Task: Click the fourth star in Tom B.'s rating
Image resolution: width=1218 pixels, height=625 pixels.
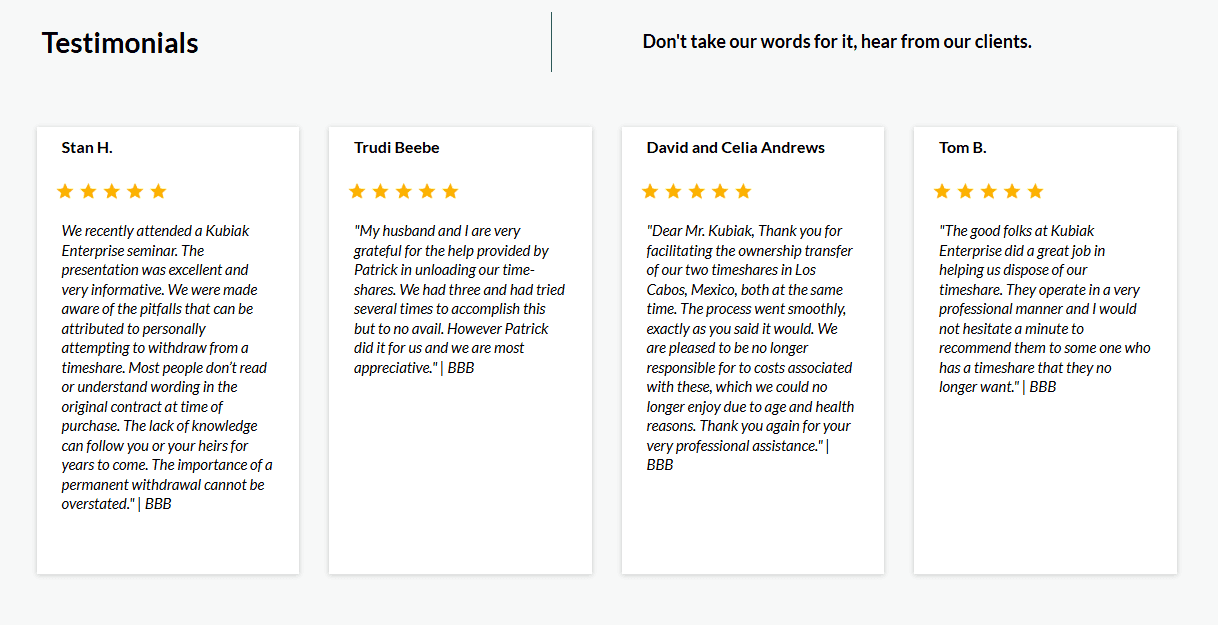Action: (x=1012, y=191)
